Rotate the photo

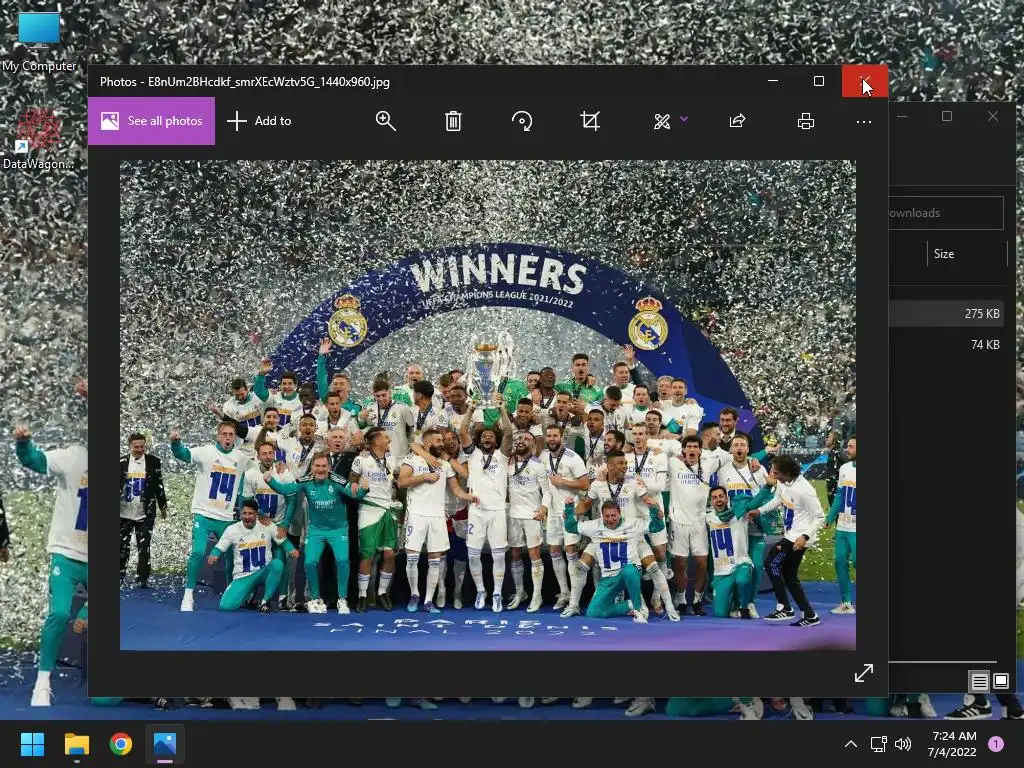pyautogui.click(x=522, y=121)
